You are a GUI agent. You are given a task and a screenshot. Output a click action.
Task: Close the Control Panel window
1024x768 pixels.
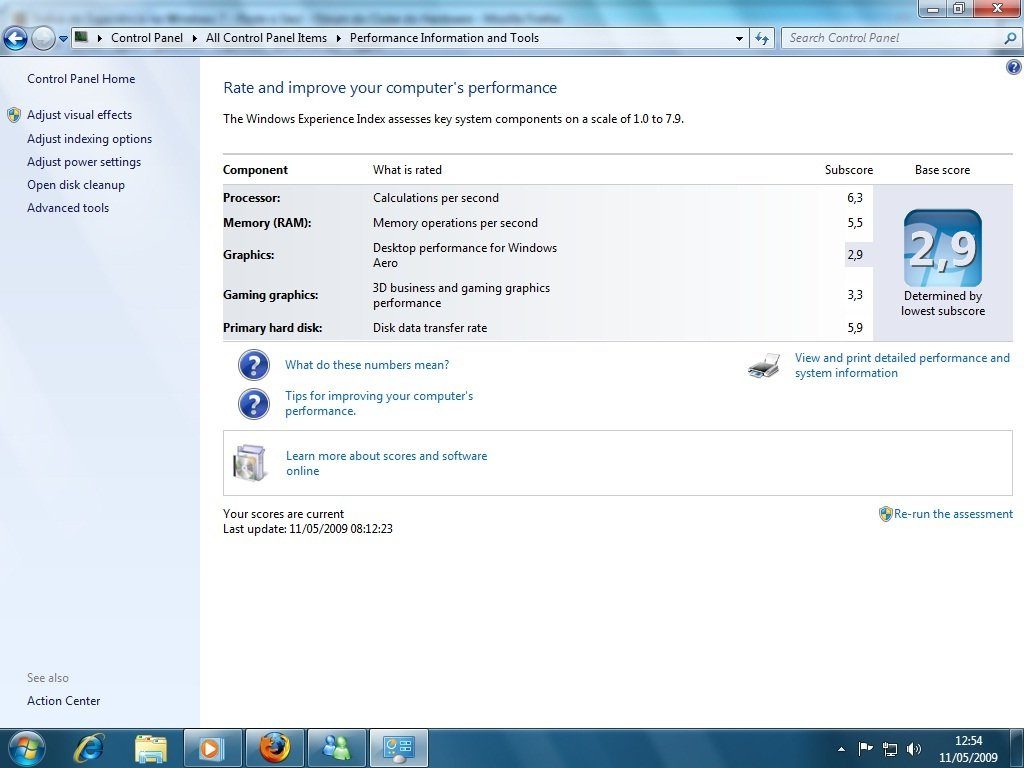pyautogui.click(x=997, y=8)
